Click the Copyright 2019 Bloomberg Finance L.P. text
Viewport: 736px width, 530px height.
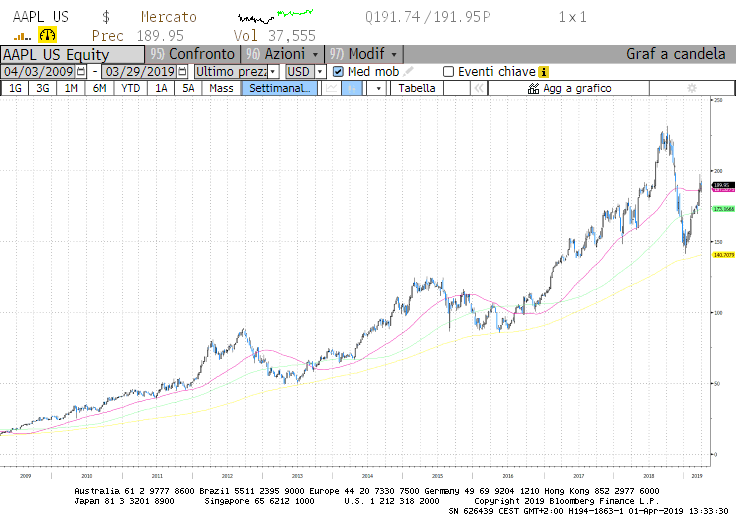567,501
